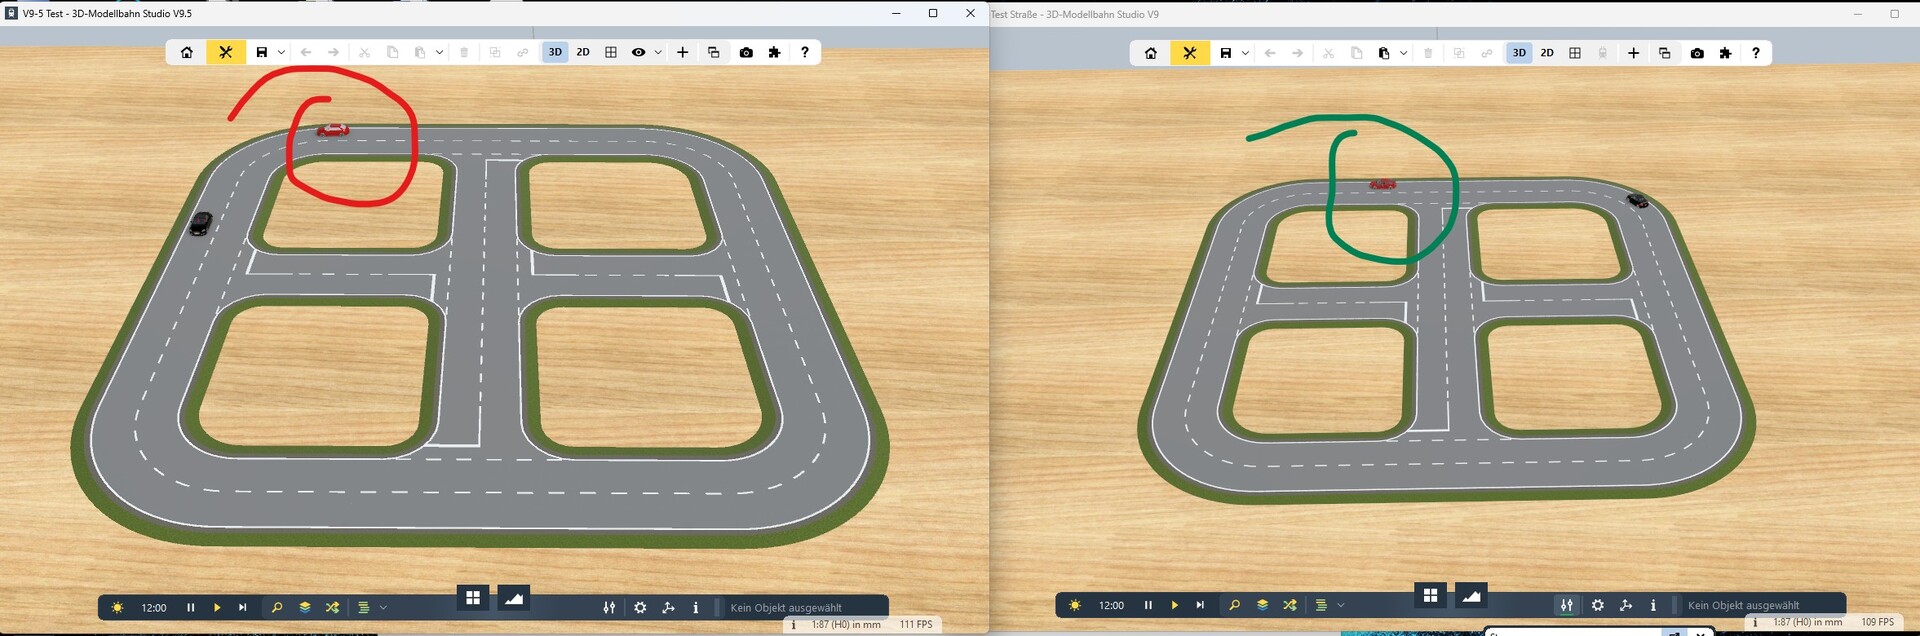The height and width of the screenshot is (636, 1920).
Task: Click the trash delete icon in V9.5 window
Action: point(464,52)
